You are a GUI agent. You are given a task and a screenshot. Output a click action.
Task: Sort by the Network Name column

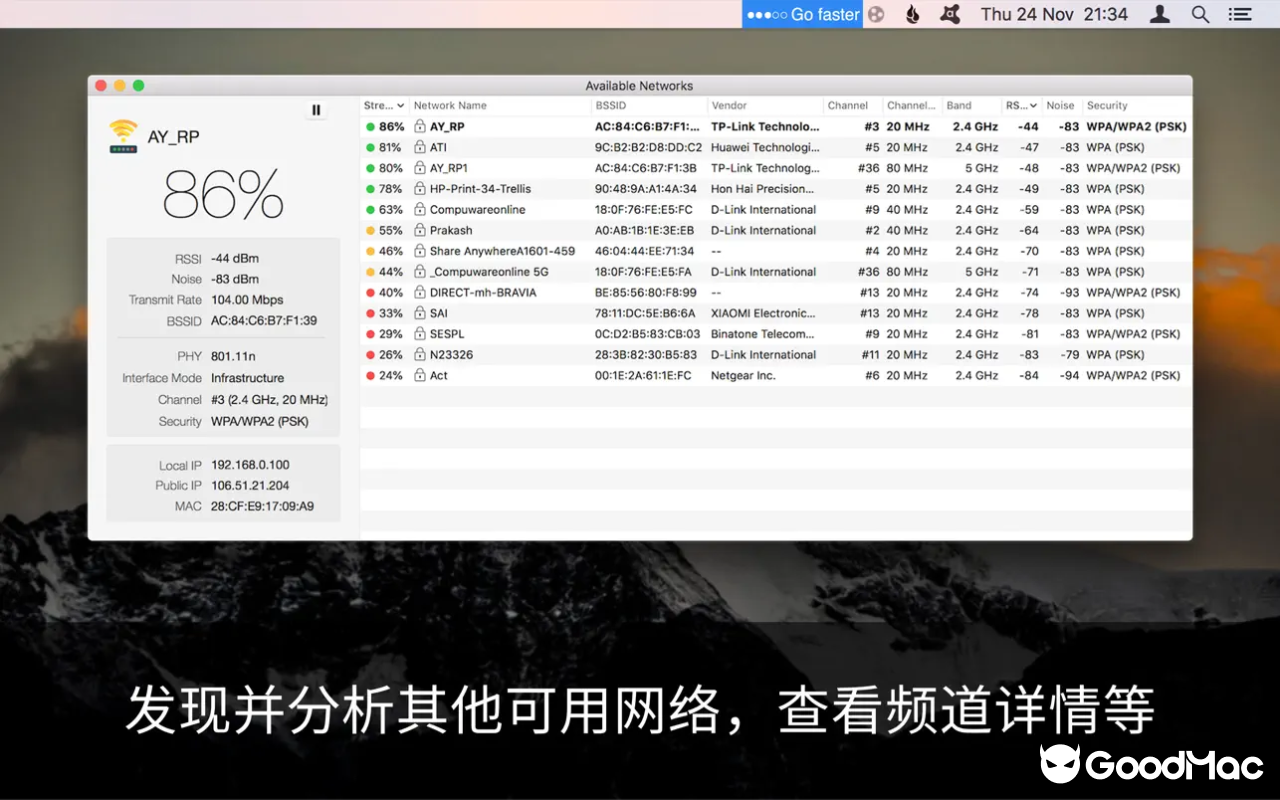tap(499, 105)
